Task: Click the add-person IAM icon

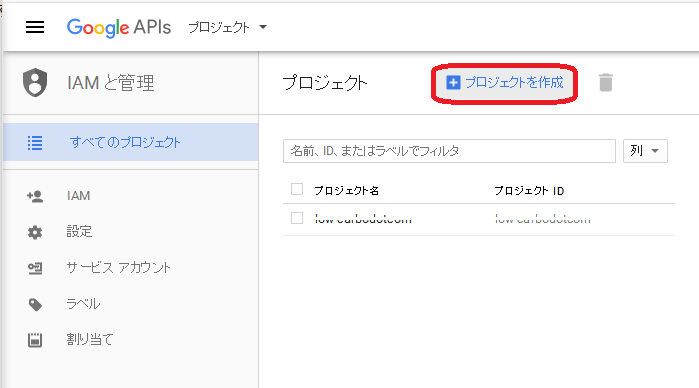Action: click(x=35, y=196)
